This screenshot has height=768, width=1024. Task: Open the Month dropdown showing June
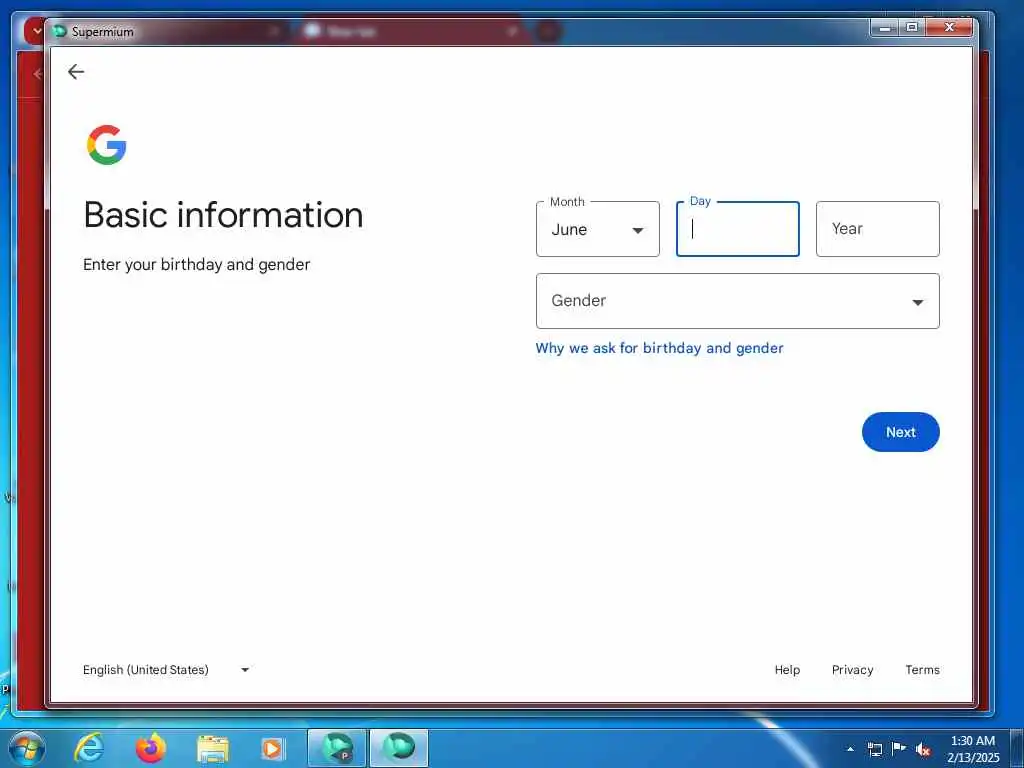(x=598, y=229)
